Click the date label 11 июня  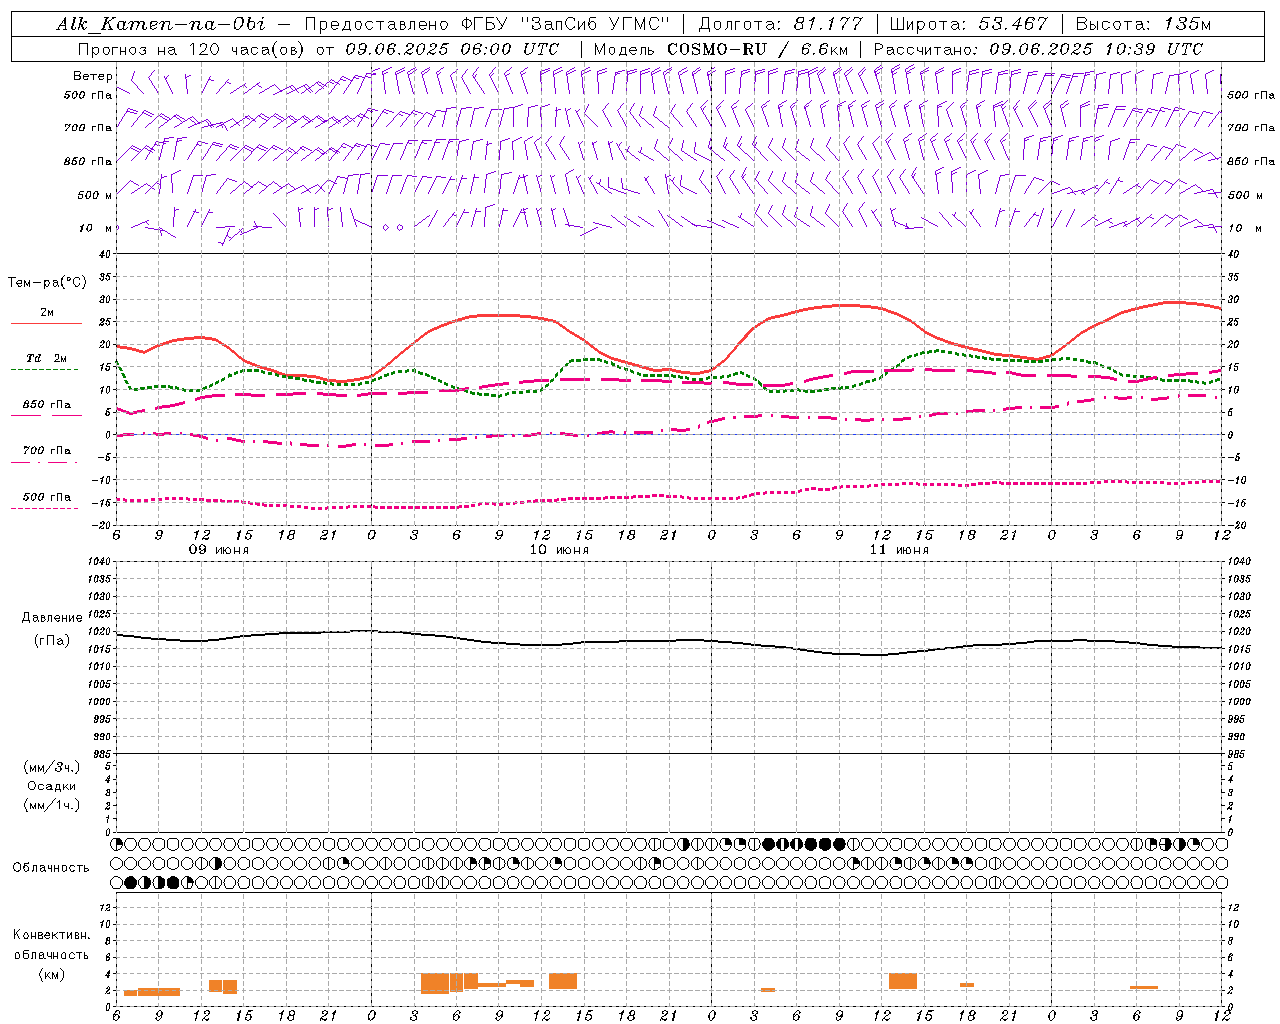(x=899, y=549)
